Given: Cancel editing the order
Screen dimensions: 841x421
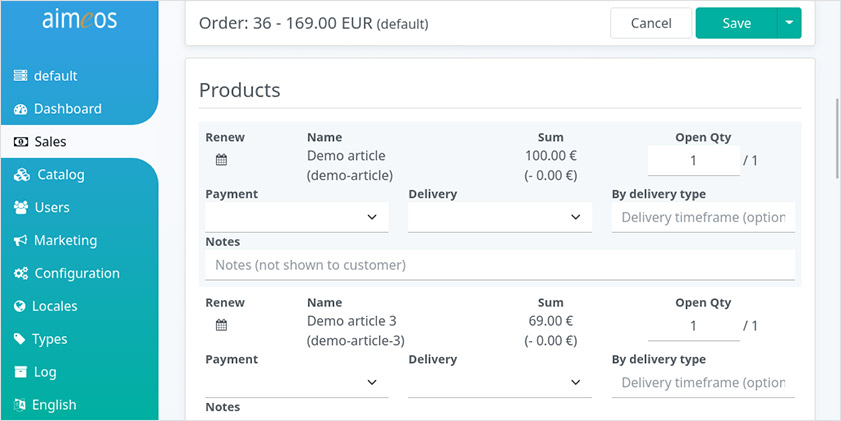Looking at the screenshot, I should pos(651,23).
